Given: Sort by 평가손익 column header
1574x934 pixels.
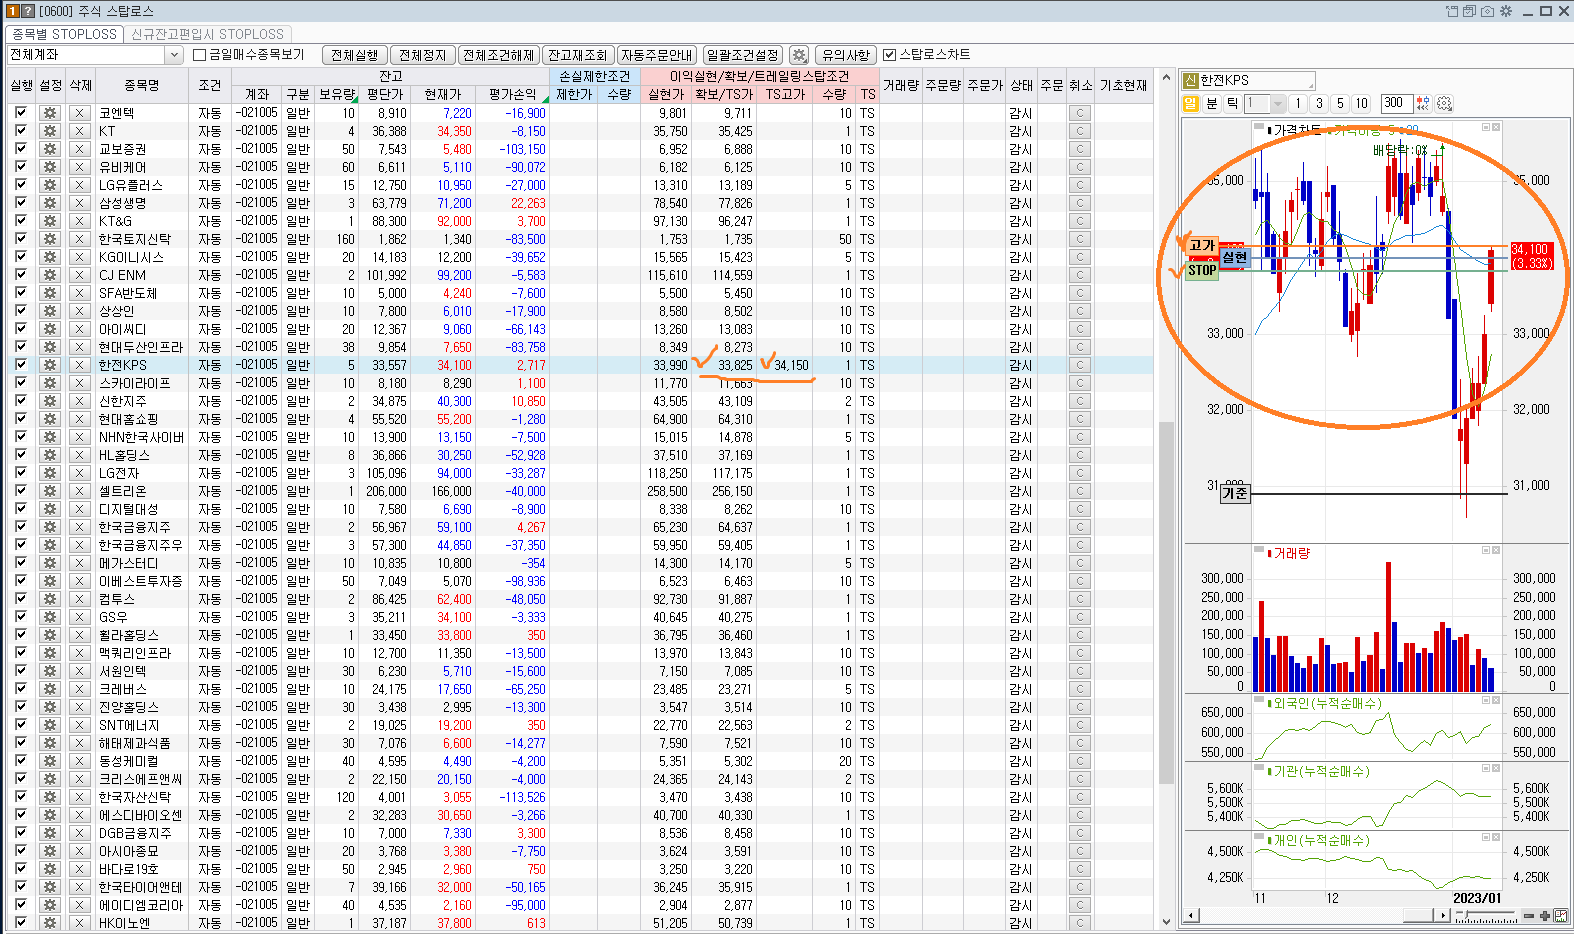Looking at the screenshot, I should coord(512,94).
